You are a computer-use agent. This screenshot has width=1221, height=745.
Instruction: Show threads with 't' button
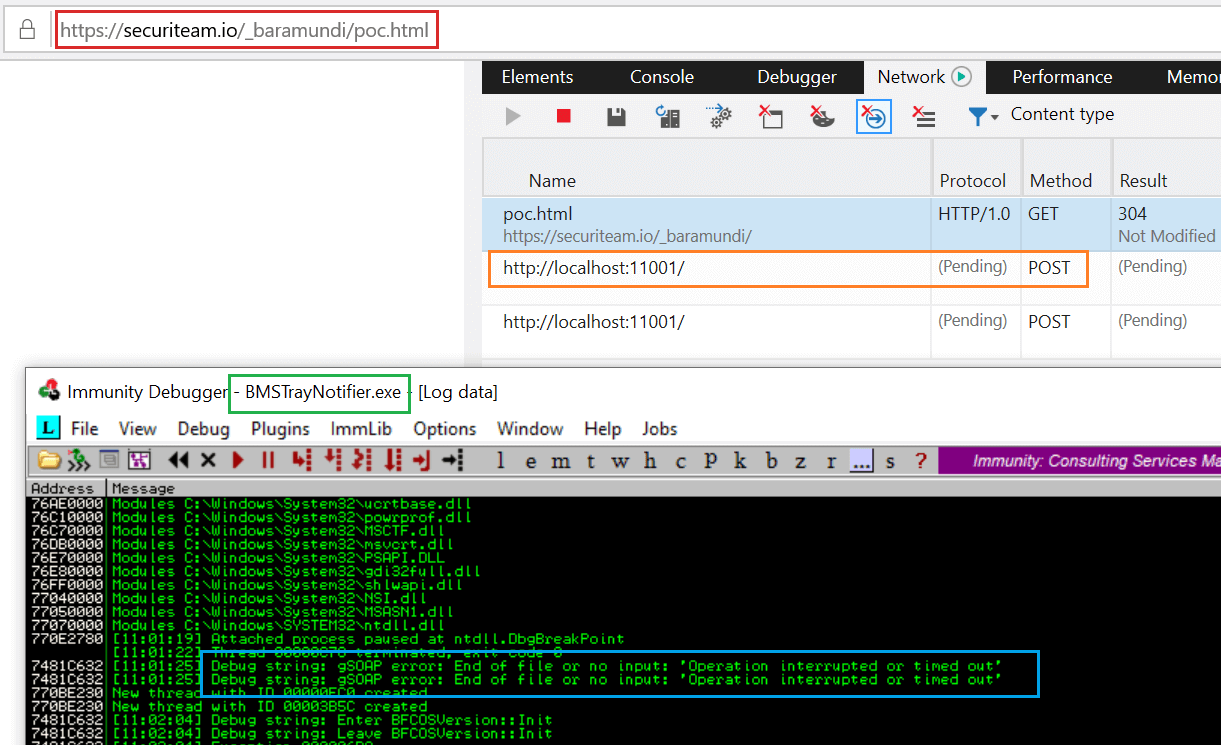pyautogui.click(x=591, y=460)
